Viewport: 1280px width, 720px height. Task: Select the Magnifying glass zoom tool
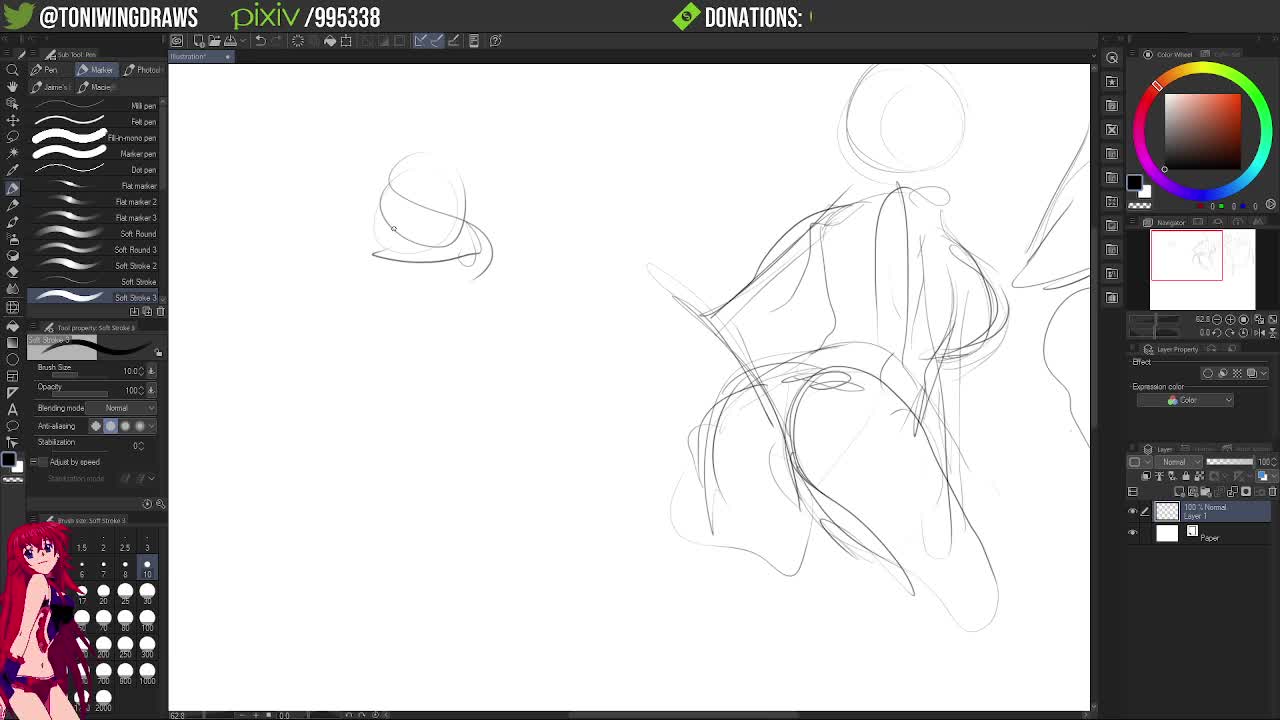click(13, 69)
